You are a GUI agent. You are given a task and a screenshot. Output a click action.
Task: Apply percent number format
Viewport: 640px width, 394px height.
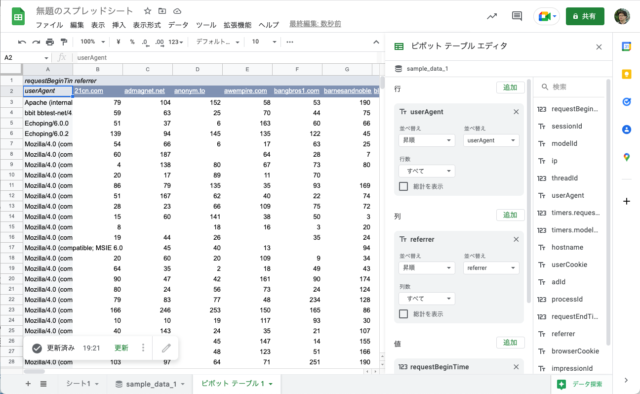[132, 42]
